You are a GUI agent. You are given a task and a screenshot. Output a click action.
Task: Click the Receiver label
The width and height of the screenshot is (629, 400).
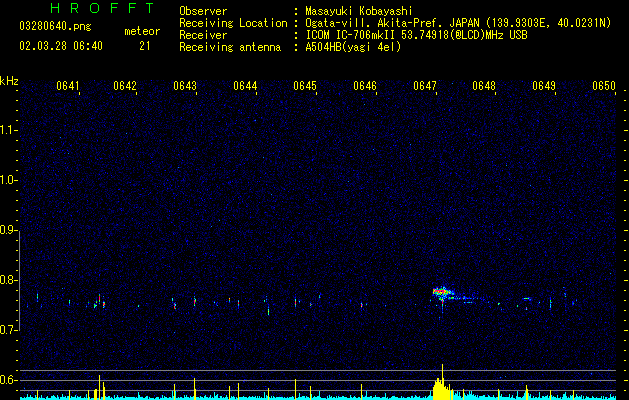pos(203,35)
